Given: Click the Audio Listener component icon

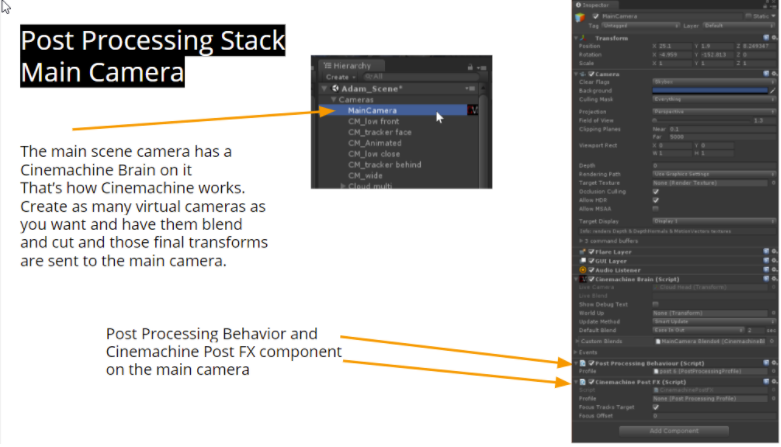Looking at the screenshot, I should tap(582, 270).
